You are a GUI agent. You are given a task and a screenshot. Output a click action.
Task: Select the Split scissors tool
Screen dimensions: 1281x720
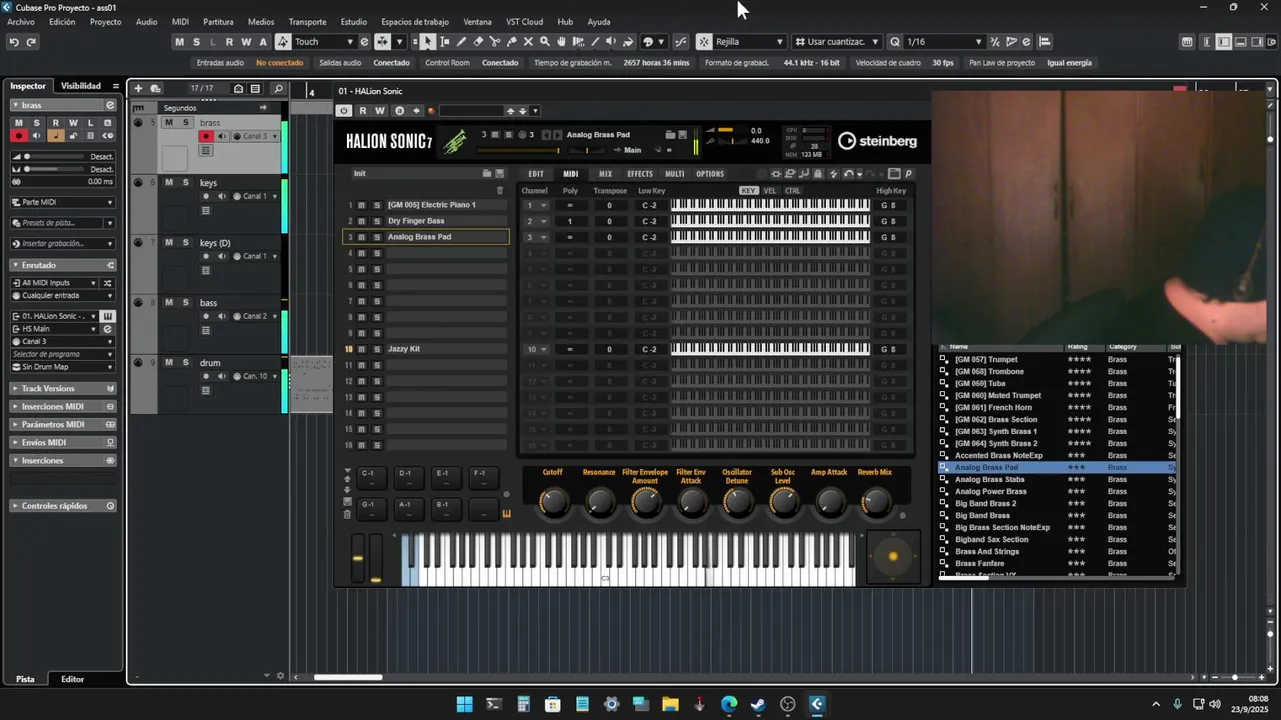495,42
